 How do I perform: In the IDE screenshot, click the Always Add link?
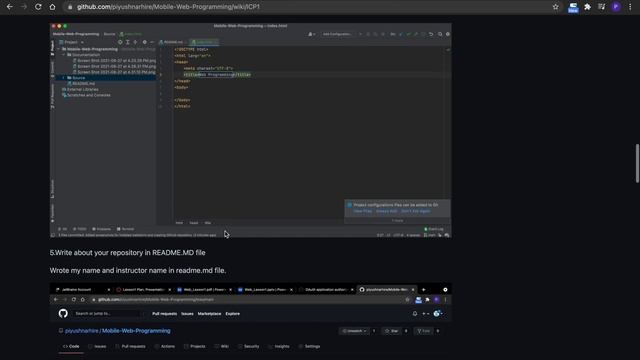tap(386, 211)
